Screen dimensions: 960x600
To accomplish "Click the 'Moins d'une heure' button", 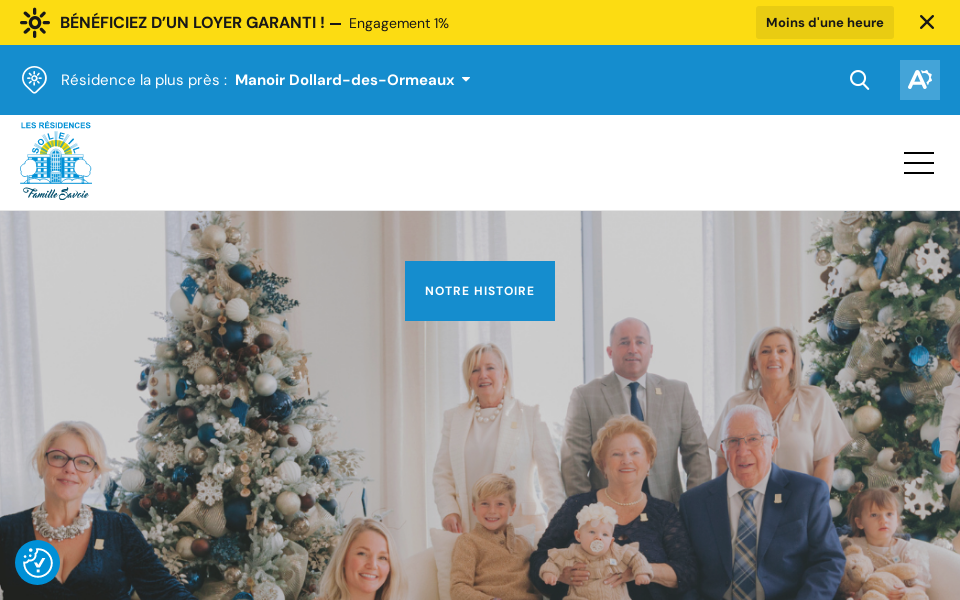I will 824,23.
